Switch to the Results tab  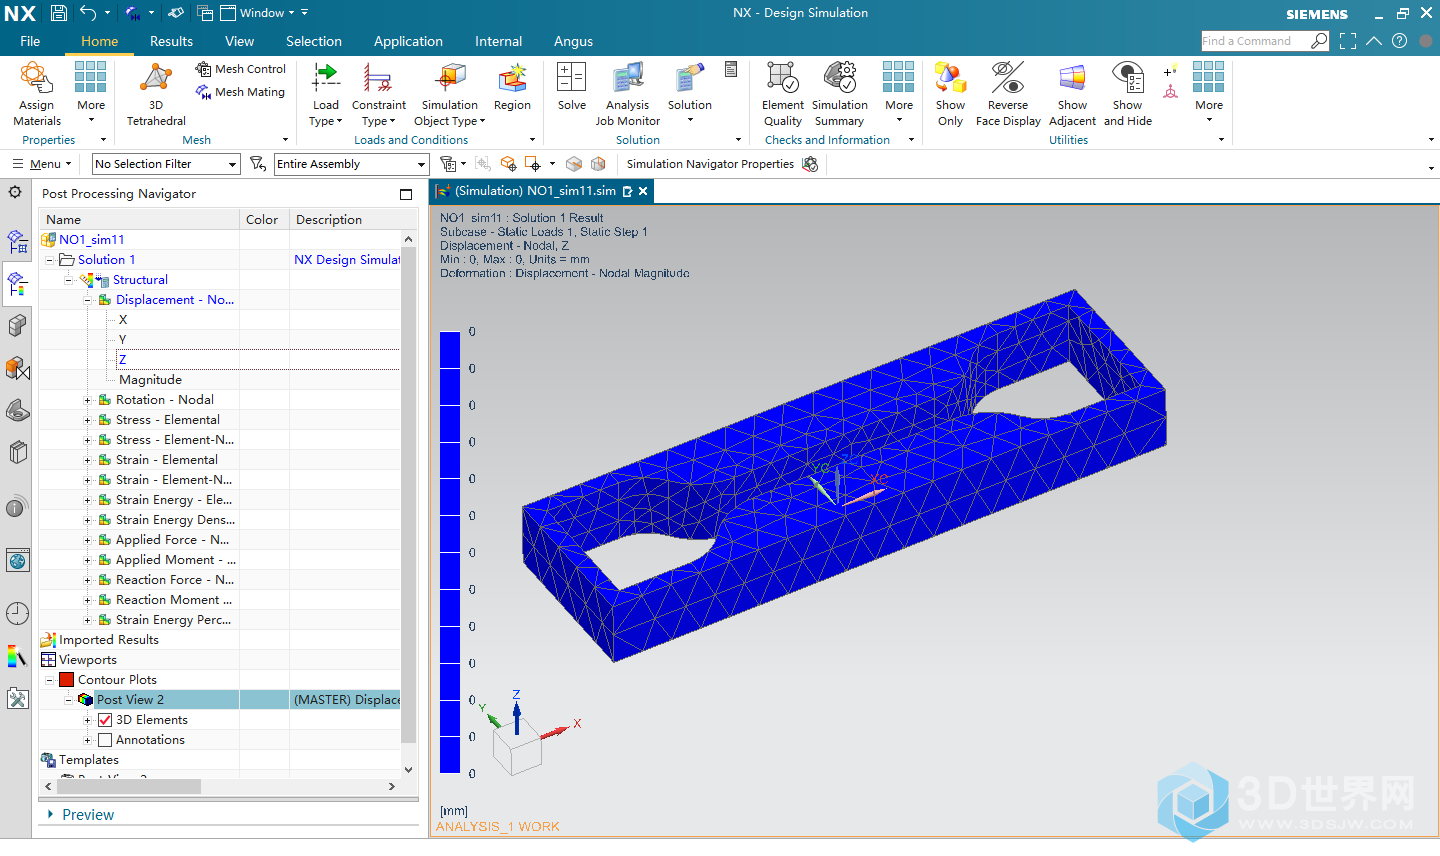(171, 41)
